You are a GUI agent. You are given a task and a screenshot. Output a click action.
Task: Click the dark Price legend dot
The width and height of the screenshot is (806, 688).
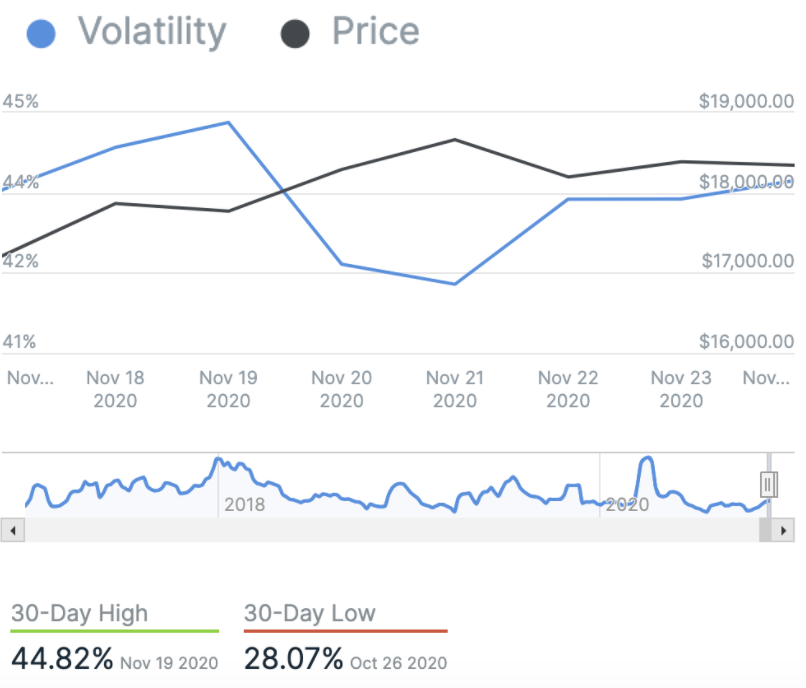click(x=294, y=32)
